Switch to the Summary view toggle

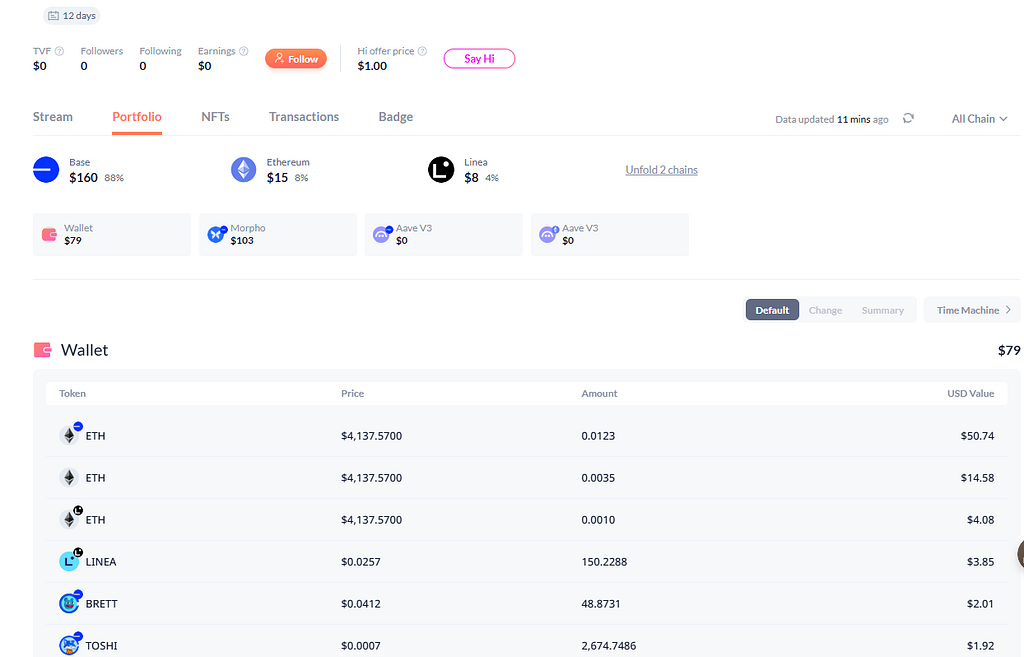point(882,310)
